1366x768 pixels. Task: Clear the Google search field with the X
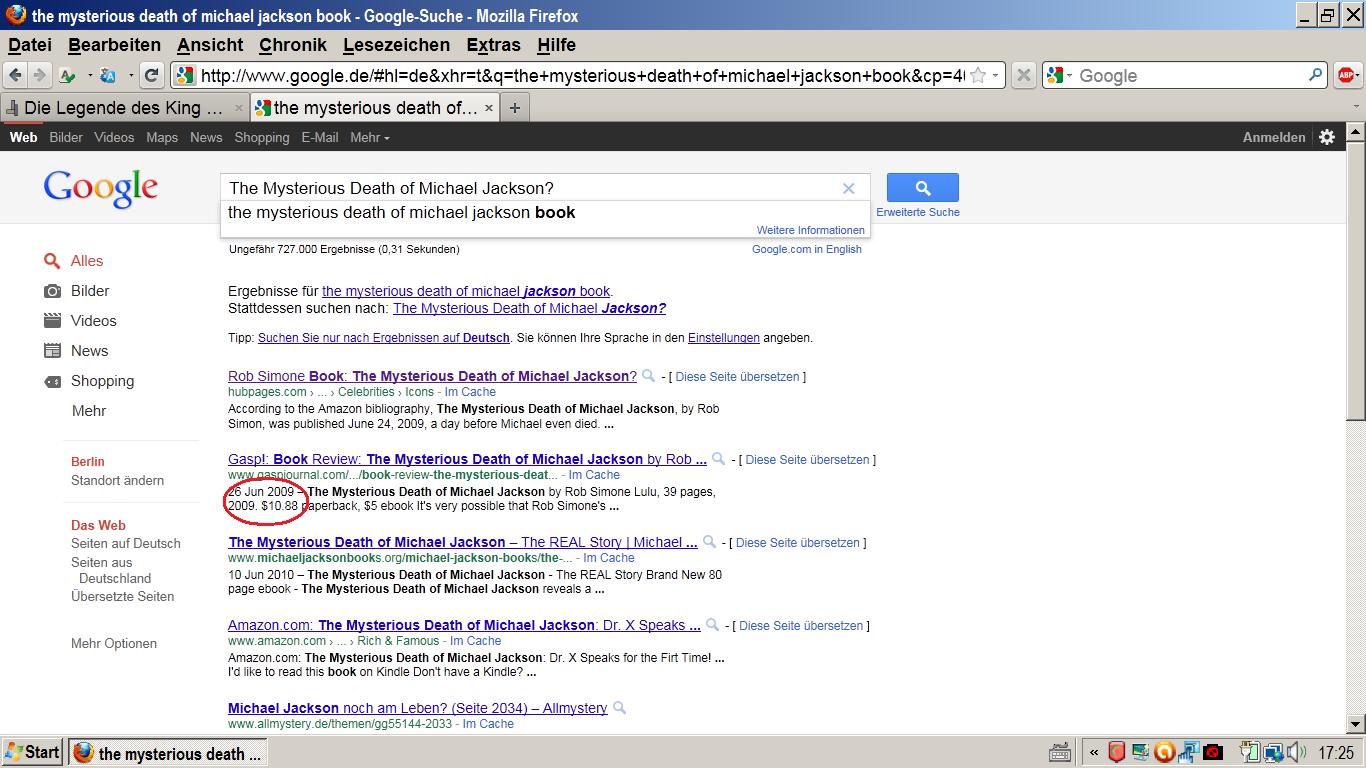point(848,188)
